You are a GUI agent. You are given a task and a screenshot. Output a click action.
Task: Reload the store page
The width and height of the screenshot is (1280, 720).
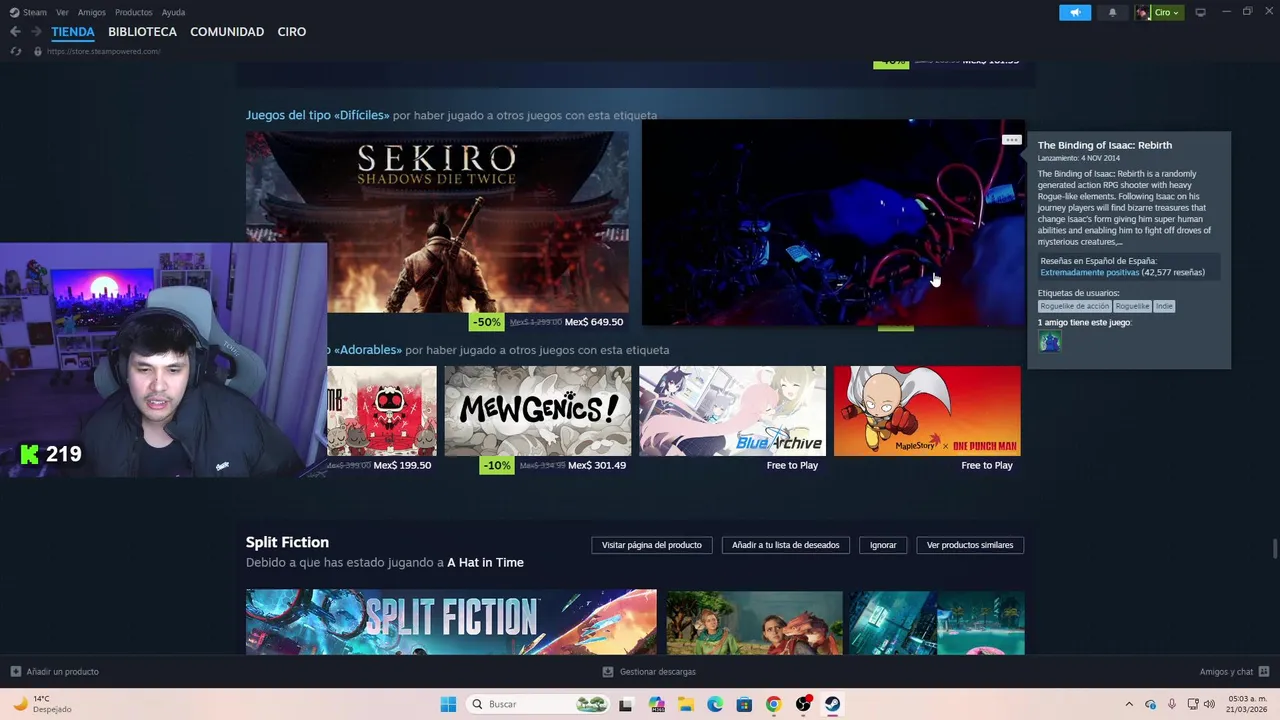pos(16,51)
